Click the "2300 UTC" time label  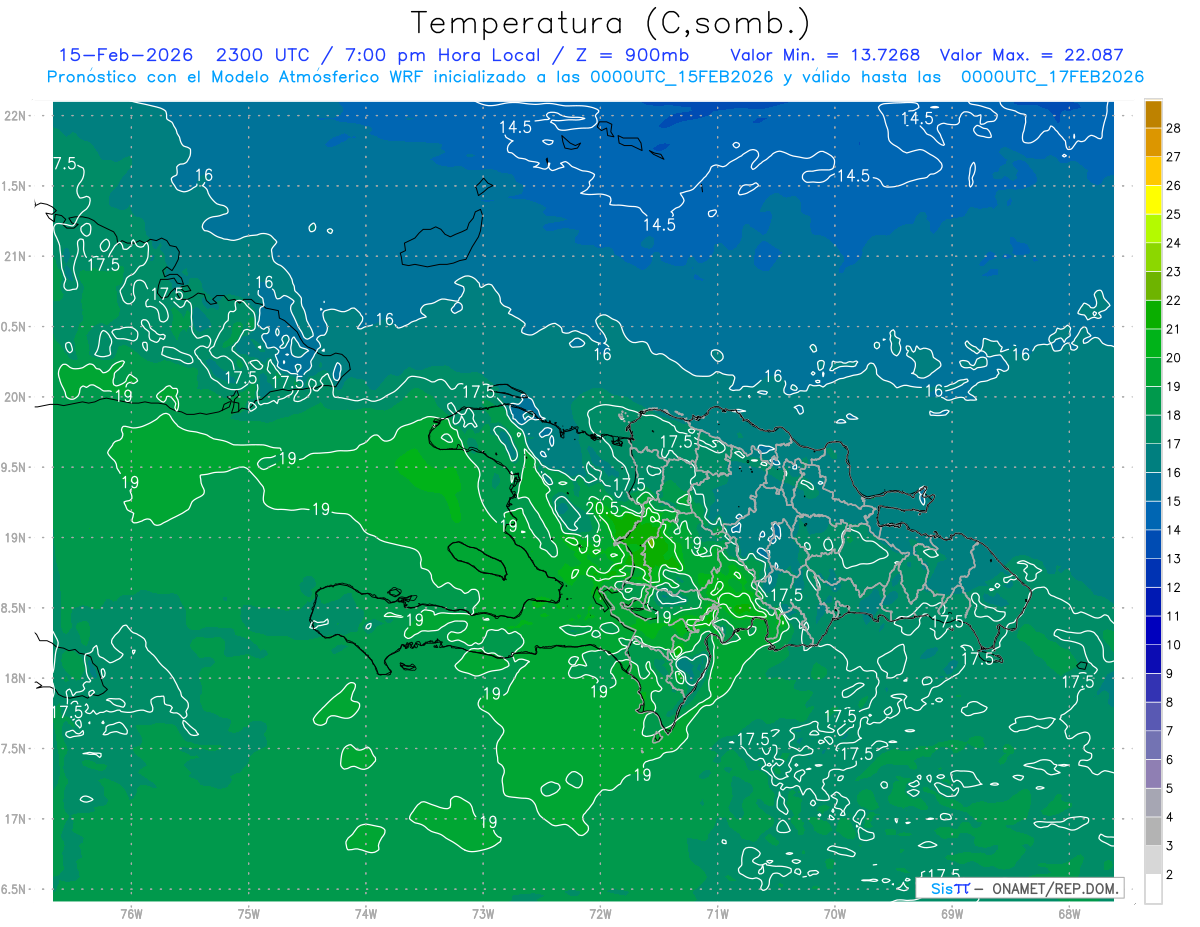click(263, 55)
